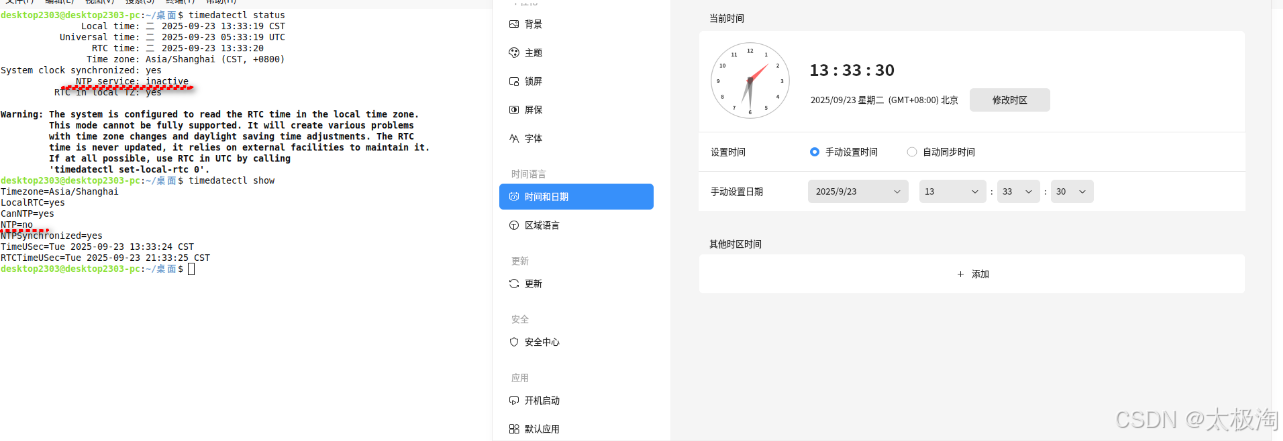Click the 'System clock synchronized: yes' line
Viewport: 1283px width, 441px height.
click(81, 70)
